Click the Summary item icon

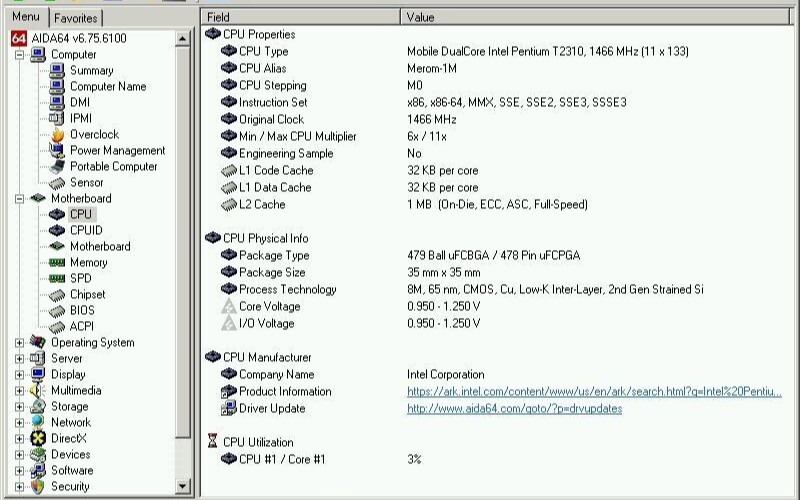(x=57, y=70)
